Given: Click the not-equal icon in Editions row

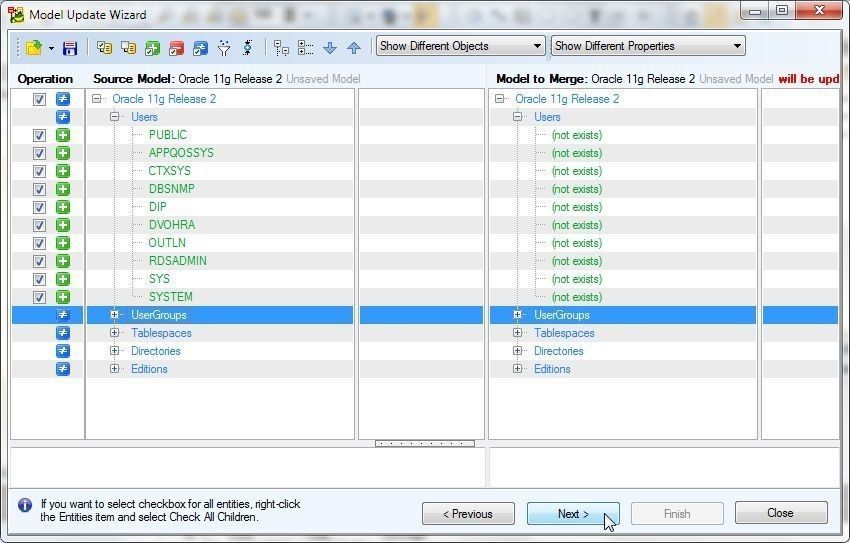Looking at the screenshot, I should (63, 369).
